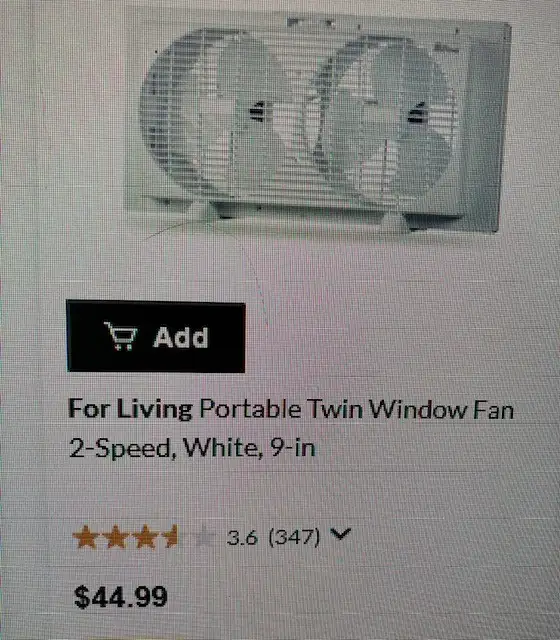Image resolution: width=560 pixels, height=640 pixels.
Task: Click the shopping cart icon
Action: point(121,336)
